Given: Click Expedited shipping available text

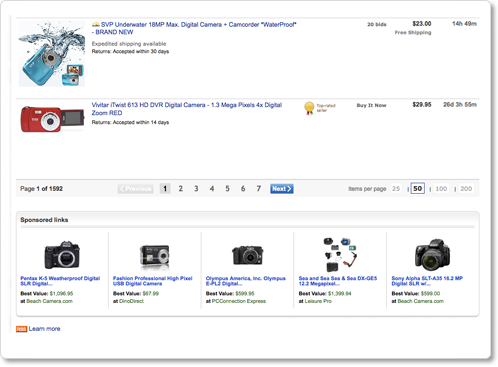Looking at the screenshot, I should [x=129, y=44].
